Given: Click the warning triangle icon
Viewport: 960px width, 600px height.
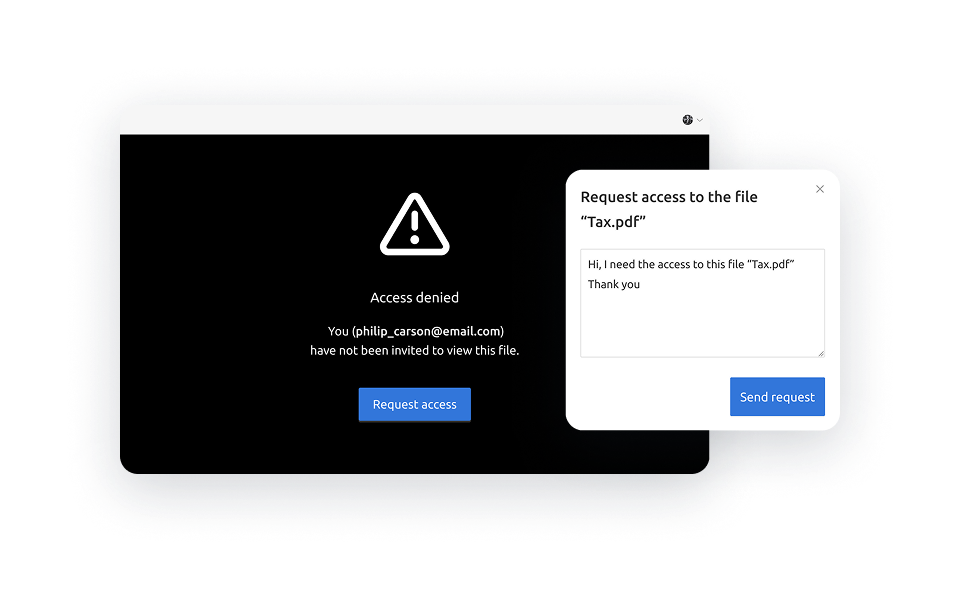Looking at the screenshot, I should pos(414,224).
